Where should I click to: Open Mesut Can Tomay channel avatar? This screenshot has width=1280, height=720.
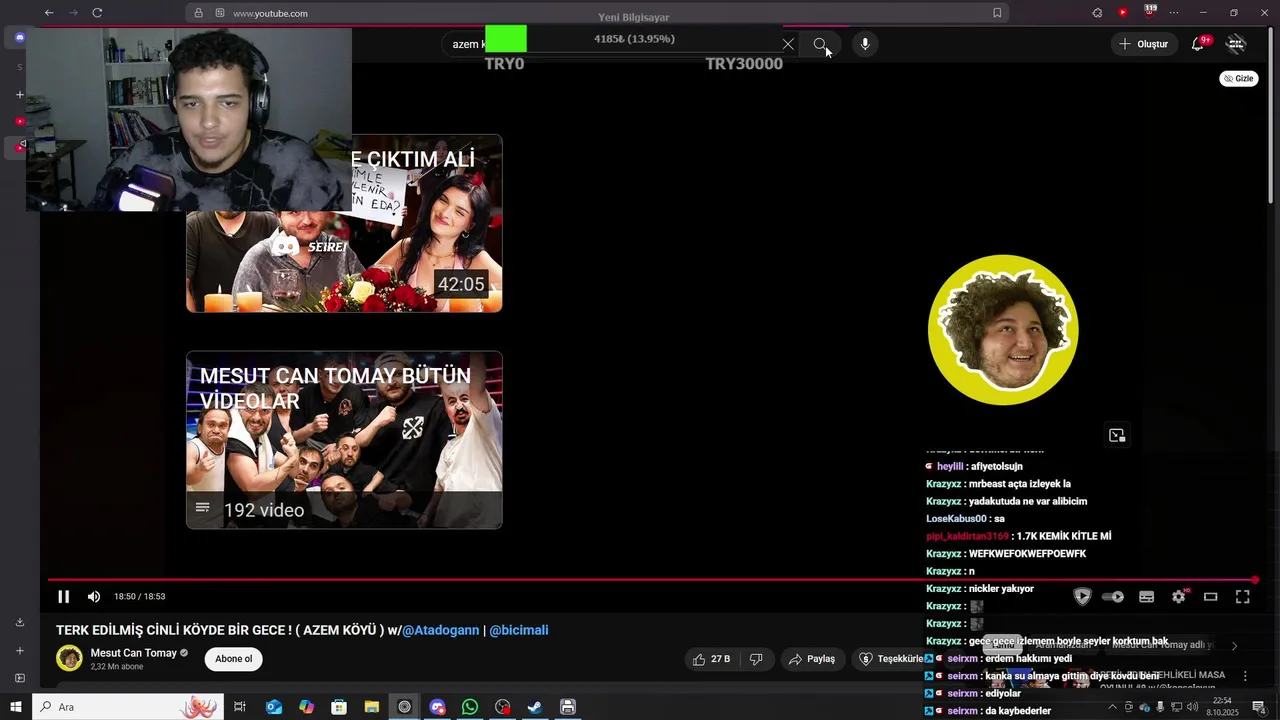coord(69,658)
